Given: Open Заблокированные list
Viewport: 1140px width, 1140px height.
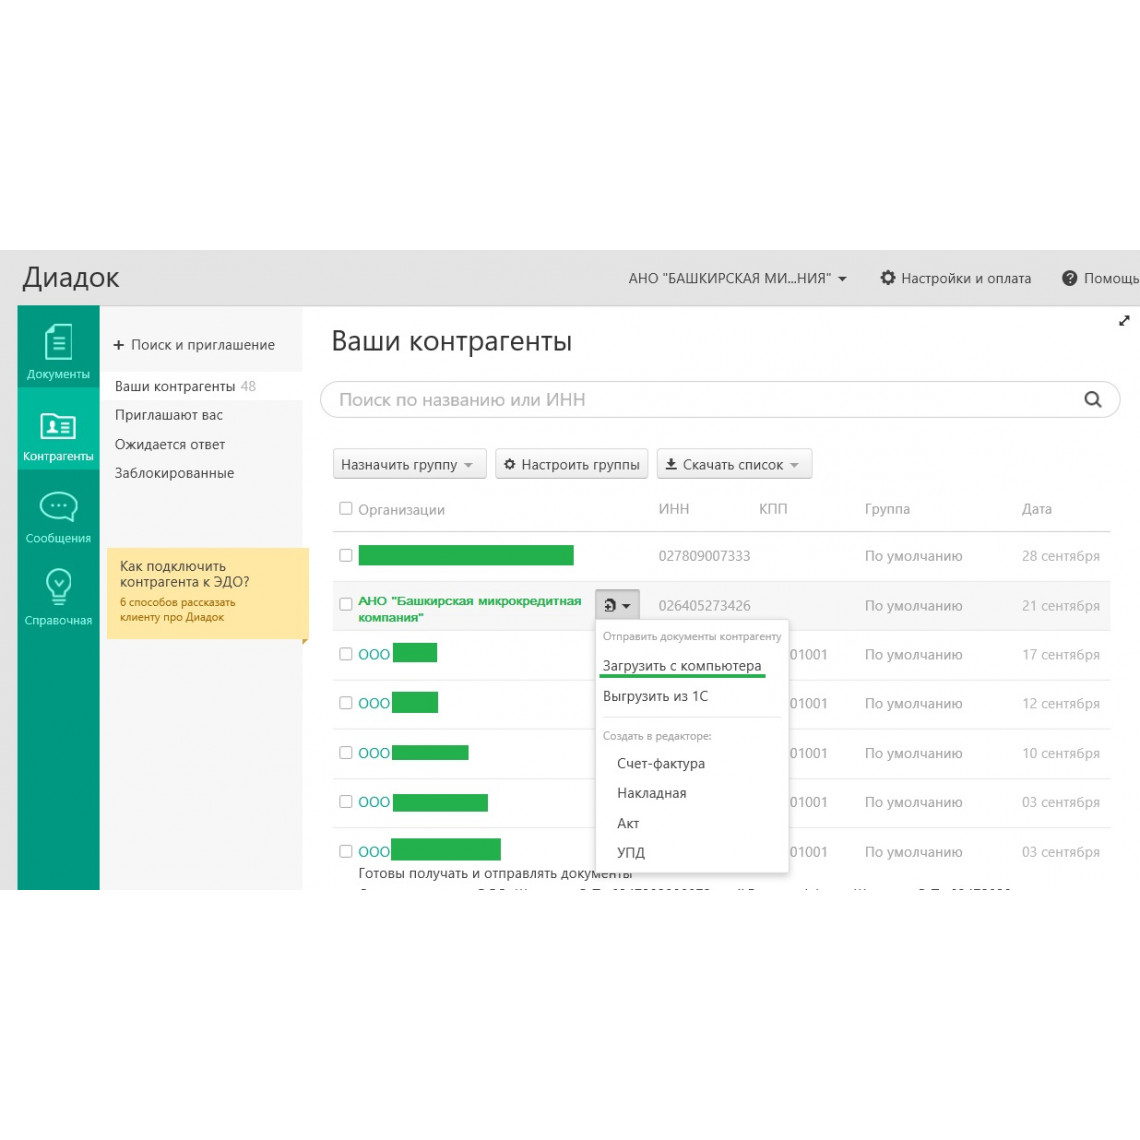Looking at the screenshot, I should (174, 473).
